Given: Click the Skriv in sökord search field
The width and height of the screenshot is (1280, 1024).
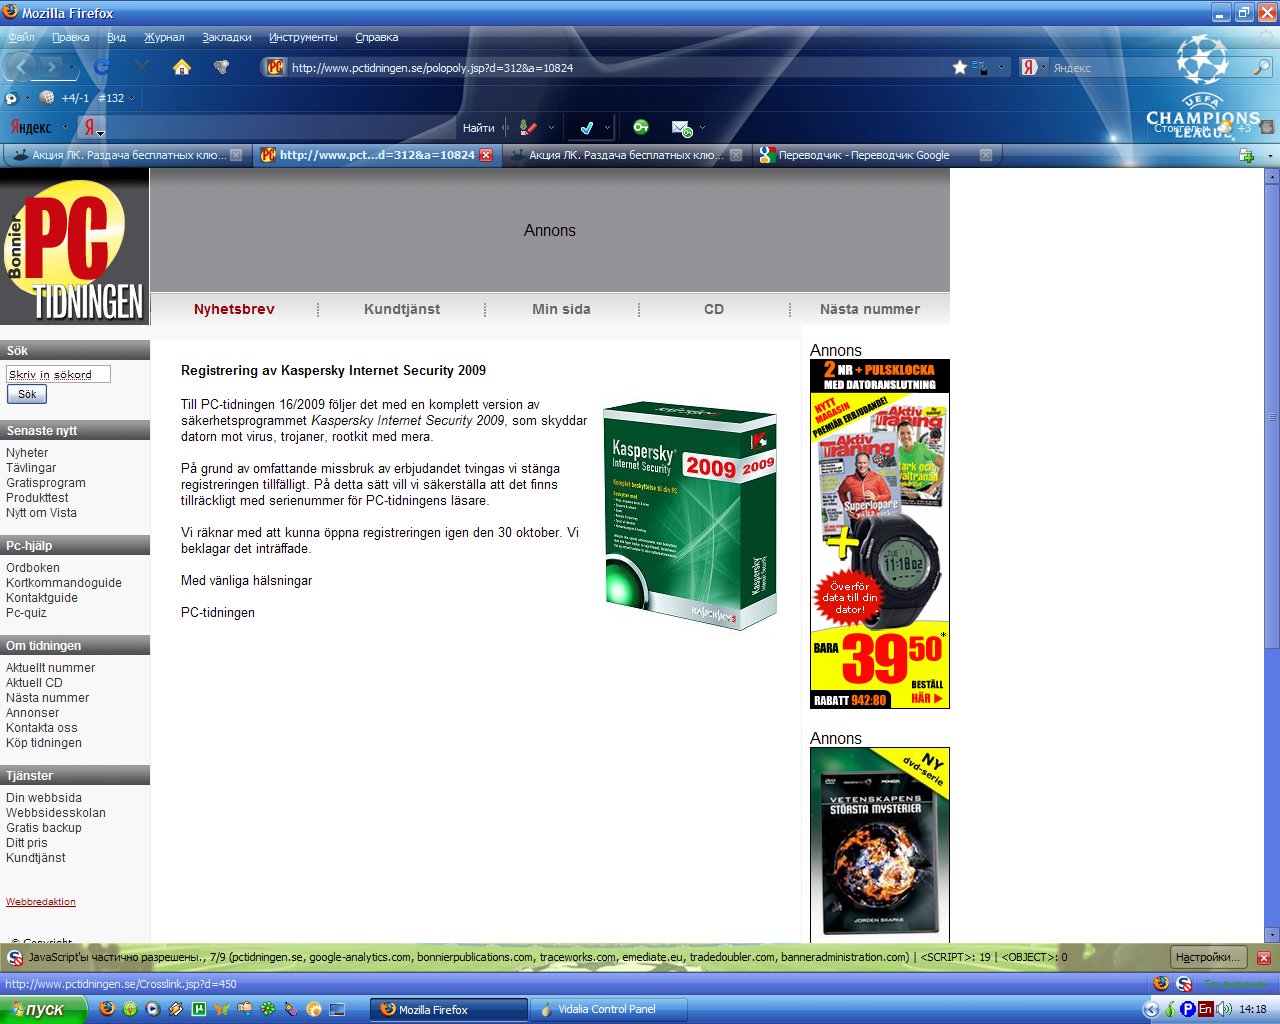Looking at the screenshot, I should 58,374.
